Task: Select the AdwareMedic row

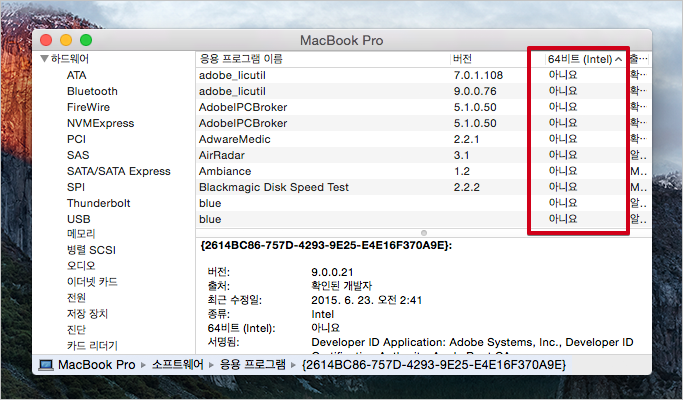Action: point(422,139)
